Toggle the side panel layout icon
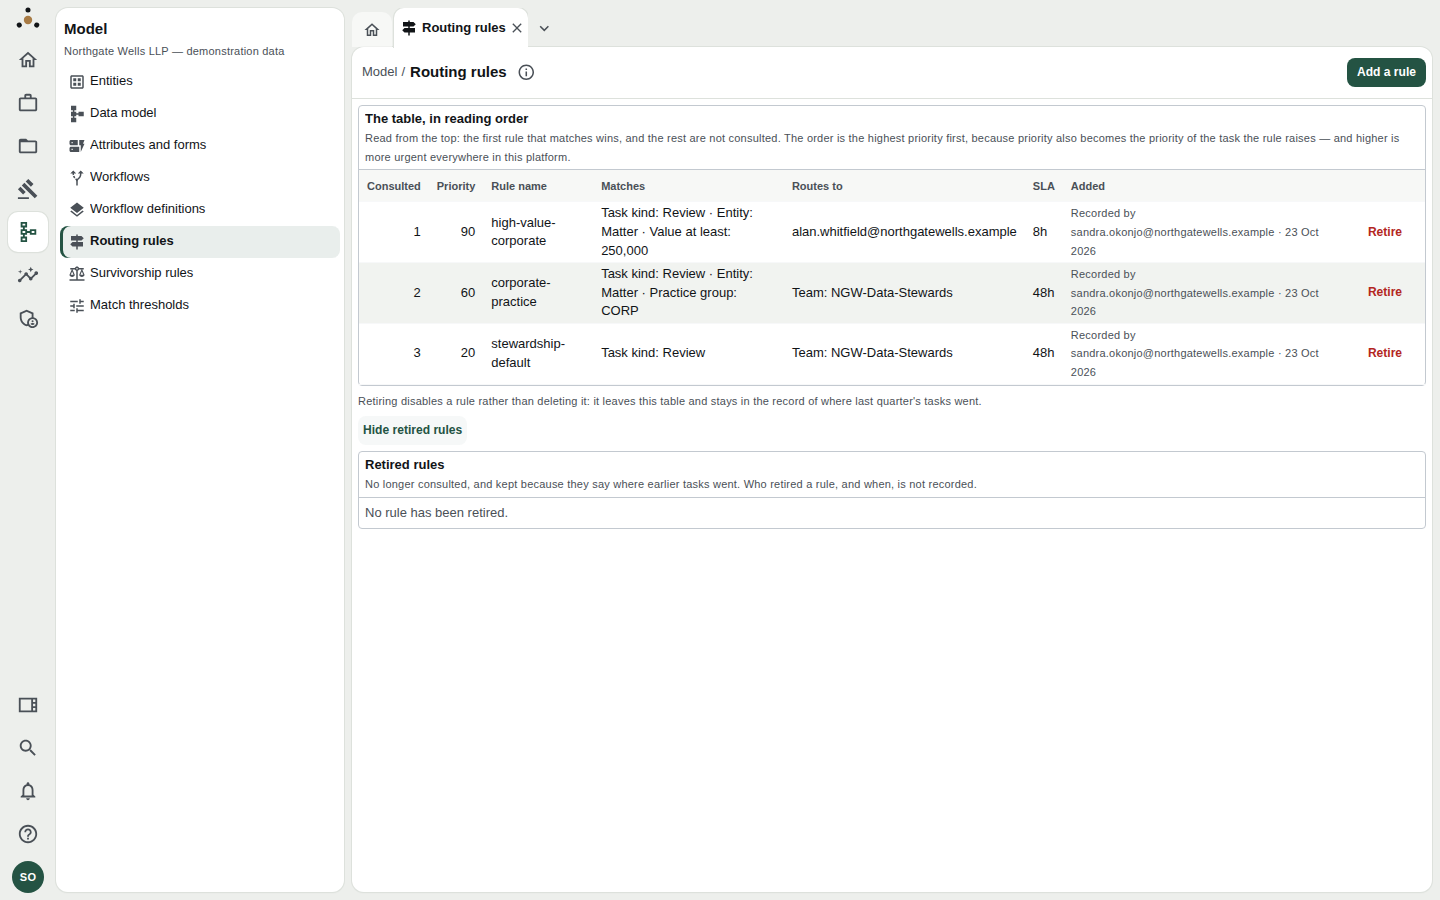Screen dimensions: 1440x900 point(28,705)
